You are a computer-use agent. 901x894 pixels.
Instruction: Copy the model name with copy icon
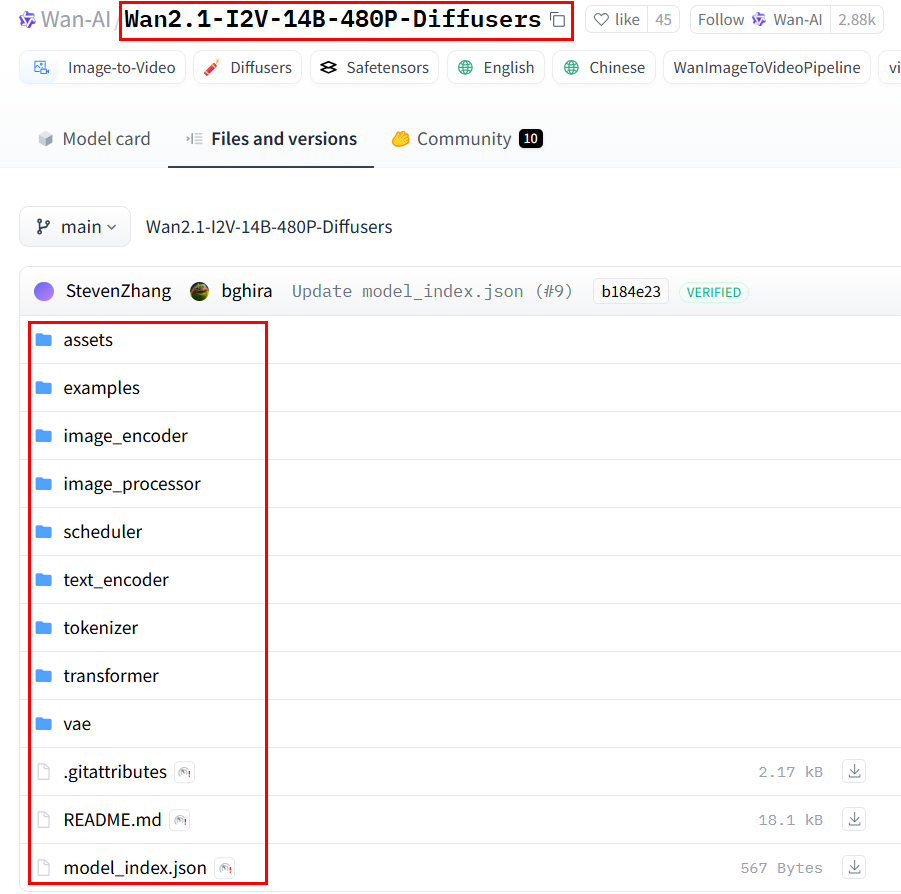(557, 20)
